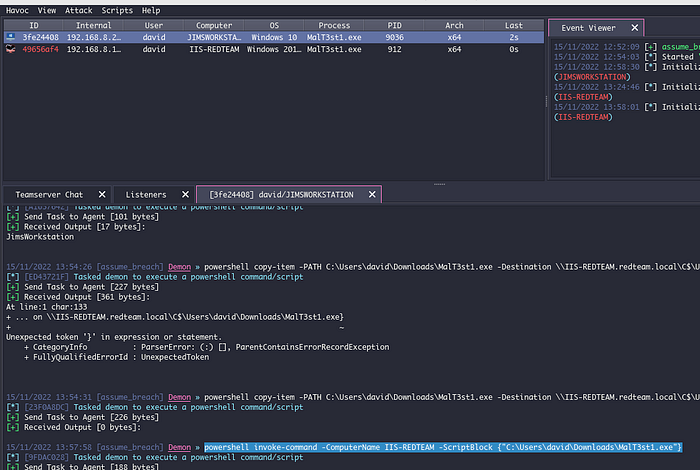The width and height of the screenshot is (700, 470).
Task: Click JIMSWORKSTA.. computer cell
Action: 214,37
